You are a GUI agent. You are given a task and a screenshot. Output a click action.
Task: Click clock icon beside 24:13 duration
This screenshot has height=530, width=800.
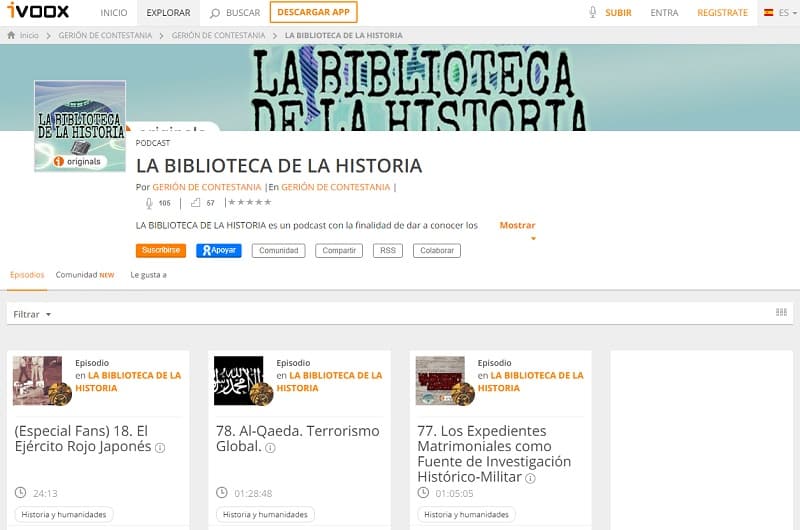(x=20, y=493)
